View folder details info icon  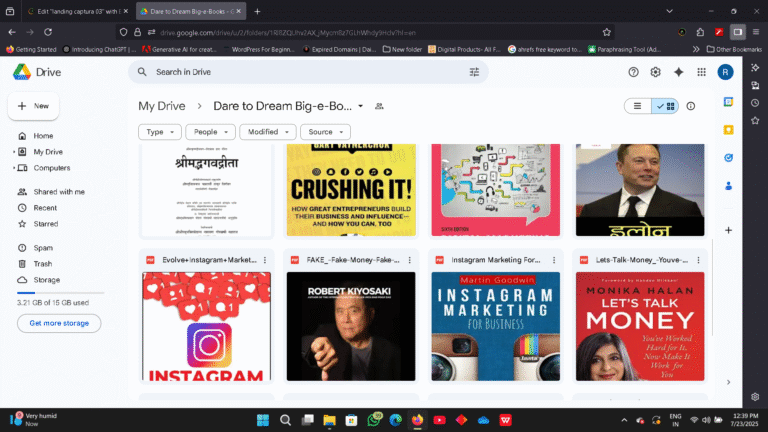(691, 106)
